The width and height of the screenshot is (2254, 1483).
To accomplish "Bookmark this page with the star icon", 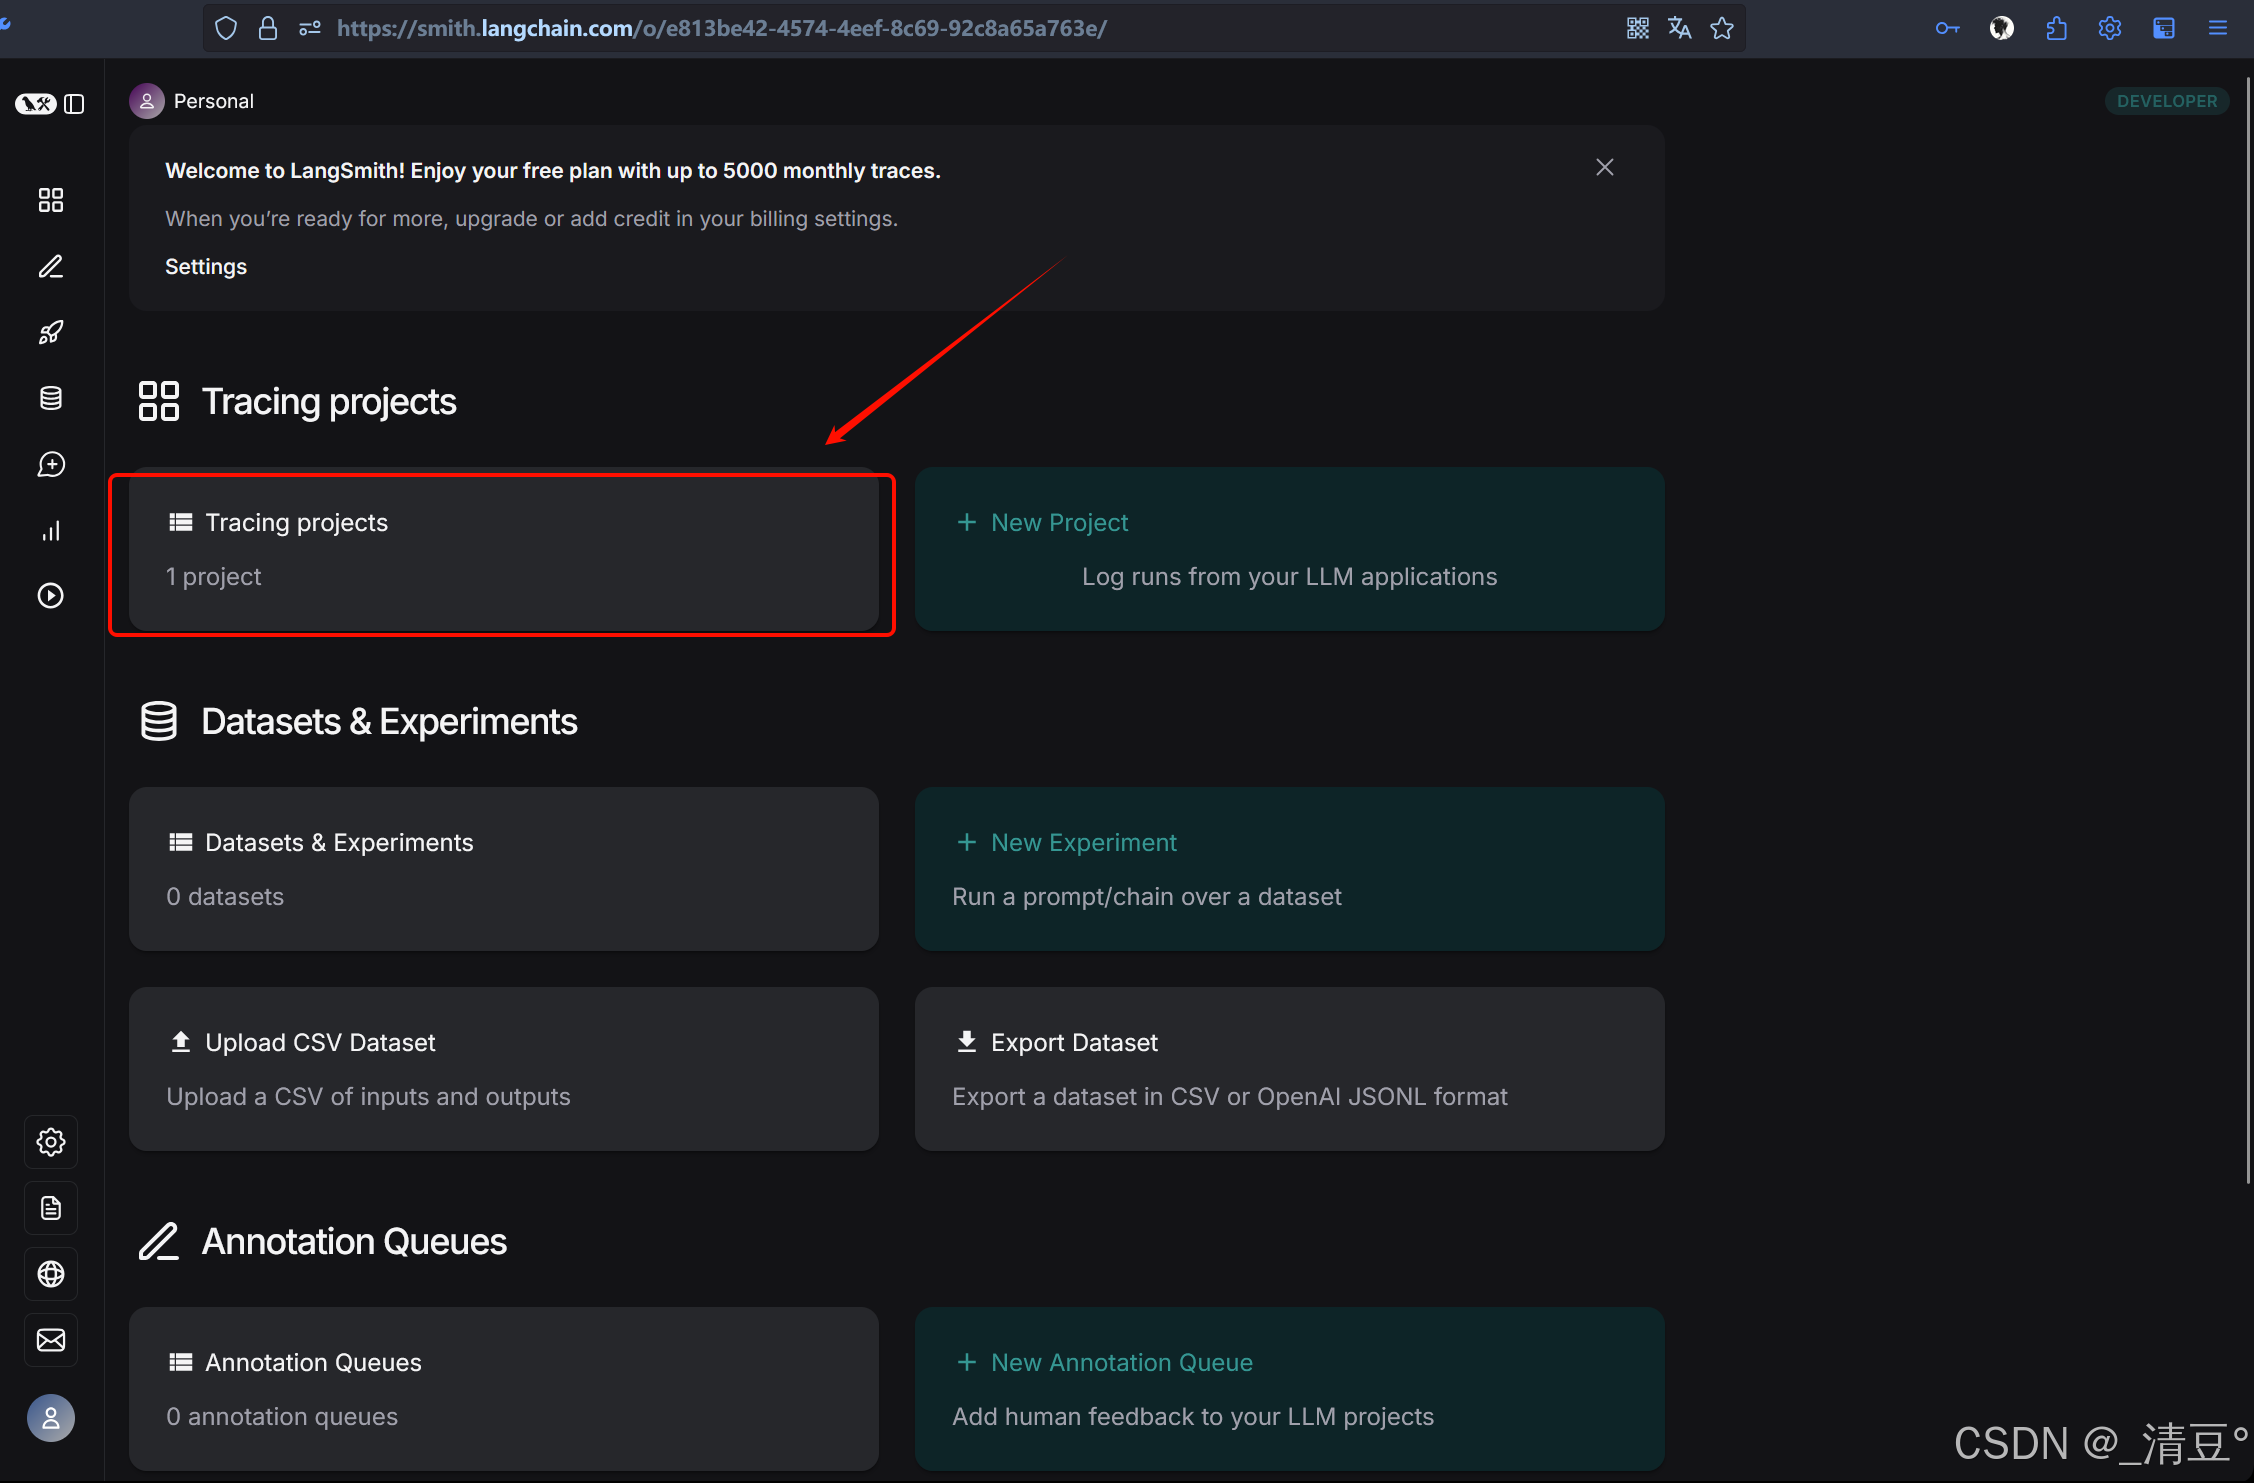I will point(1722,28).
